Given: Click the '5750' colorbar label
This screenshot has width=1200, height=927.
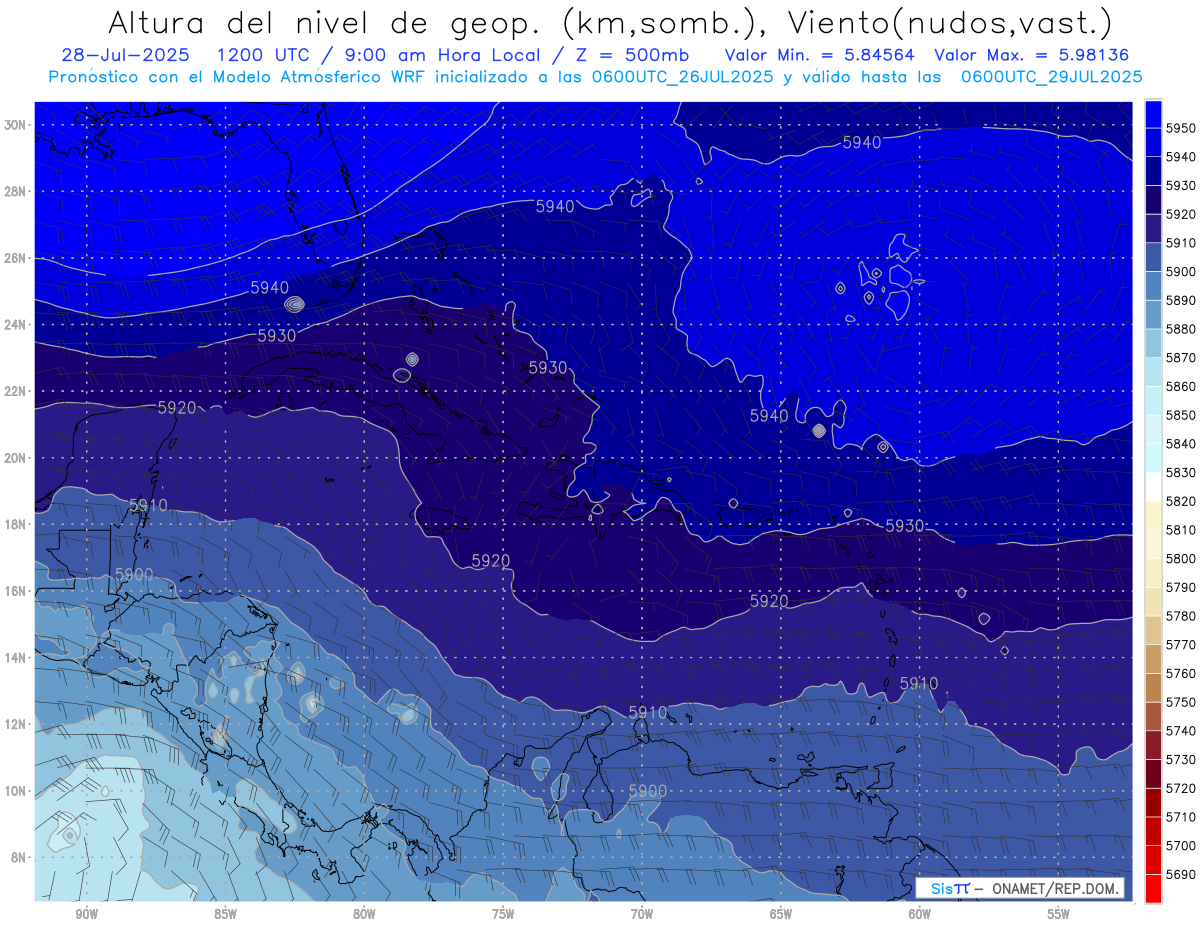Looking at the screenshot, I should [x=1181, y=702].
